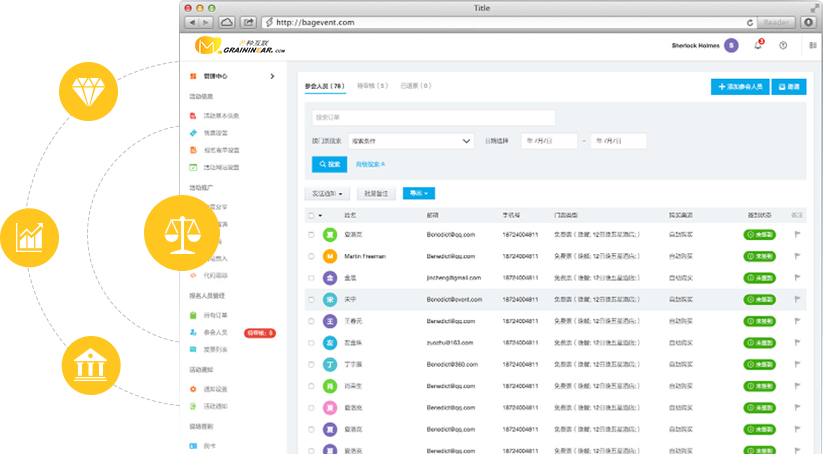This screenshot has height=454, width=823.
Task: Click the Martin Freeman name cell
Action: pos(365,257)
